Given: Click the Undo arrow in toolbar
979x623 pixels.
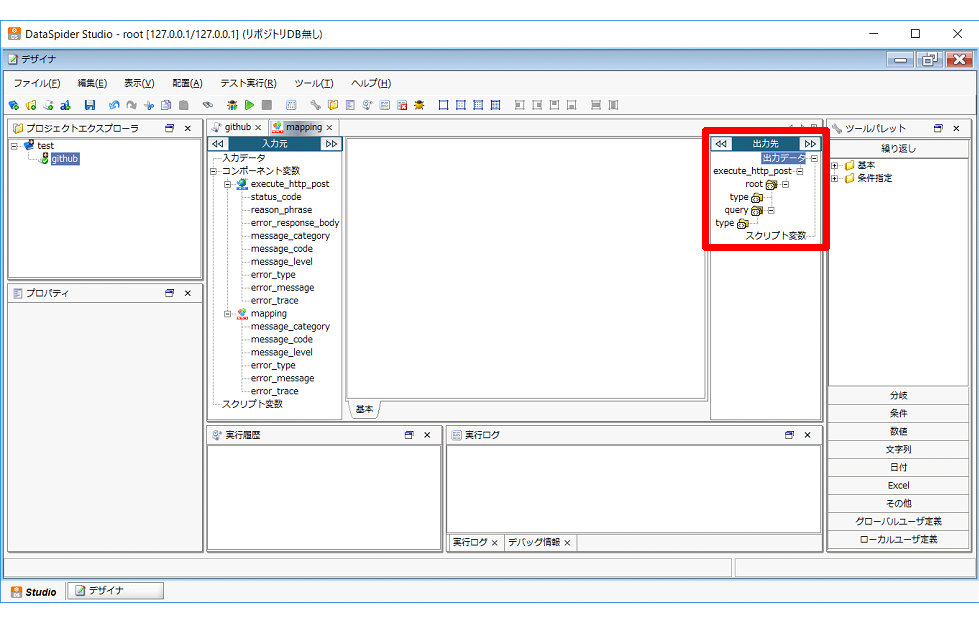Looking at the screenshot, I should pyautogui.click(x=113, y=105).
